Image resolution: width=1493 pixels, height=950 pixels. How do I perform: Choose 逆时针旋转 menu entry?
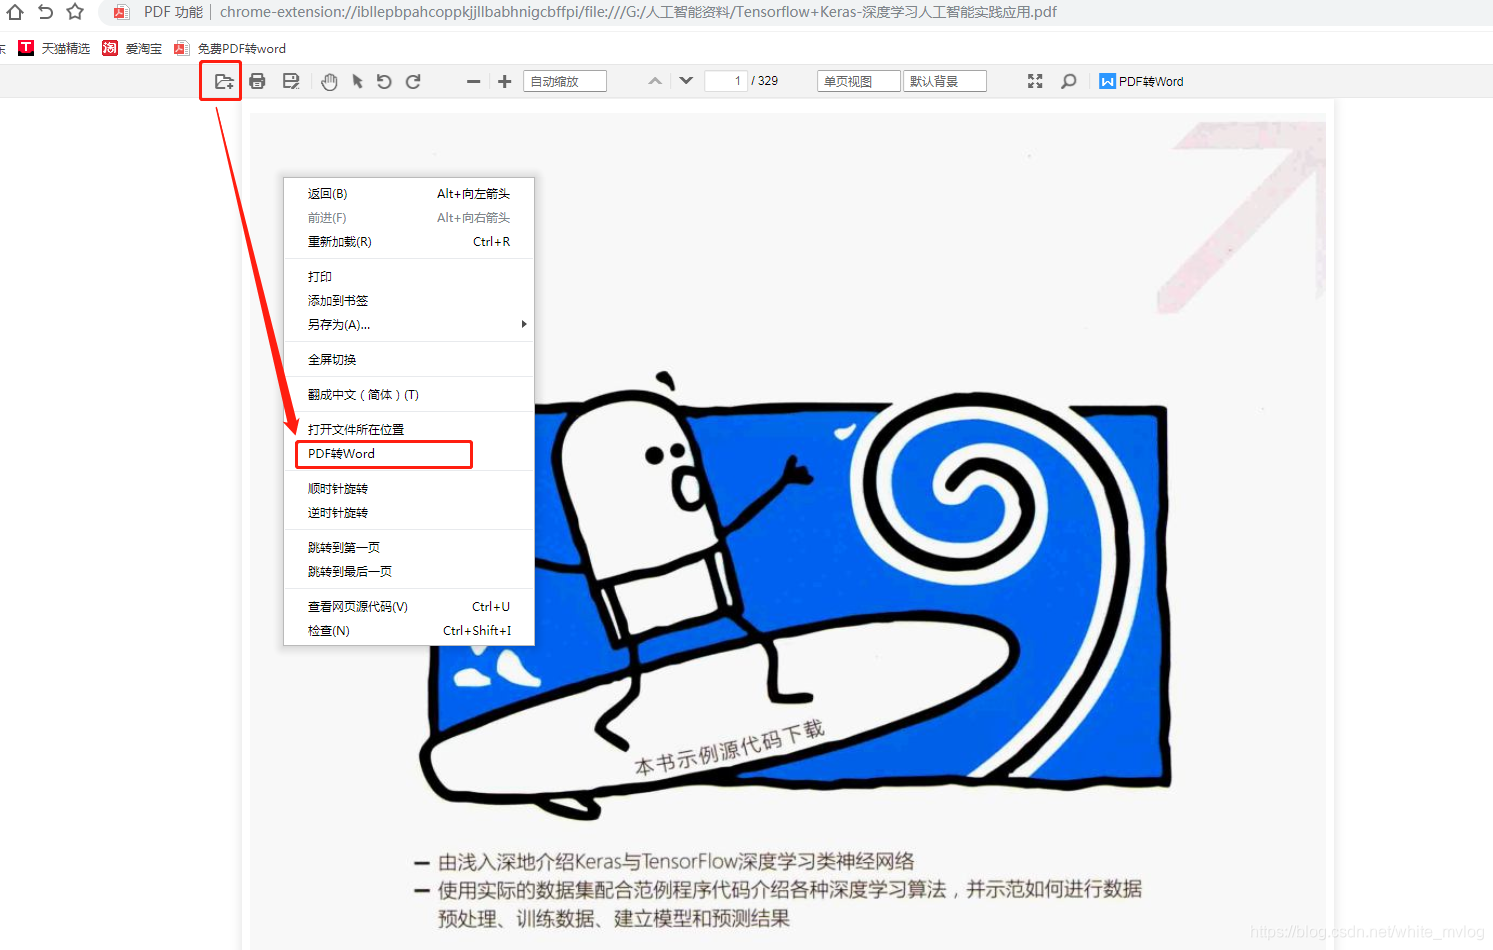[409, 513]
